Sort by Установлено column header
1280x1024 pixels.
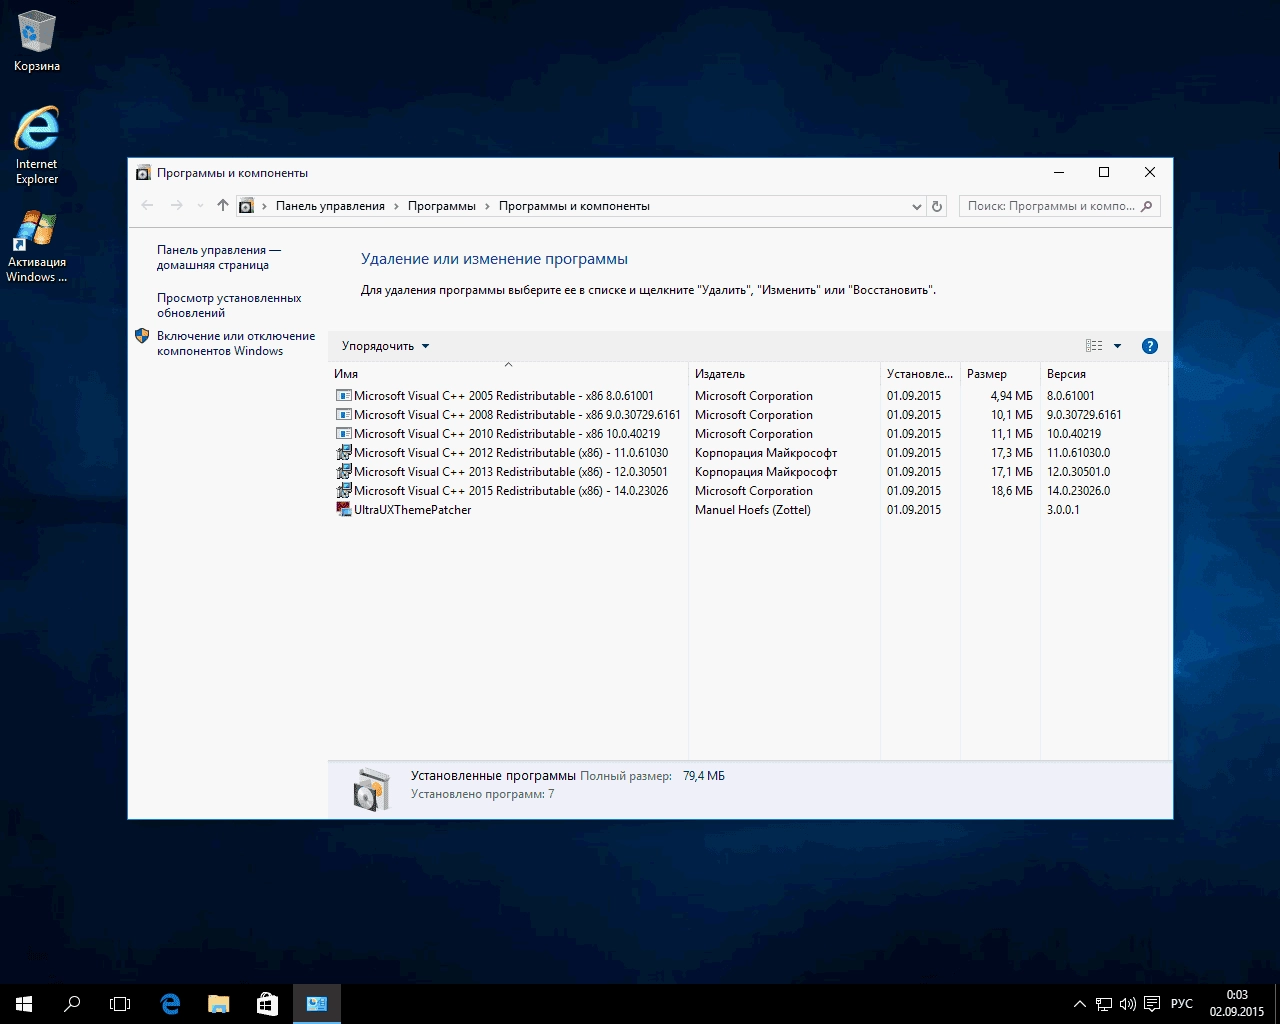[920, 374]
